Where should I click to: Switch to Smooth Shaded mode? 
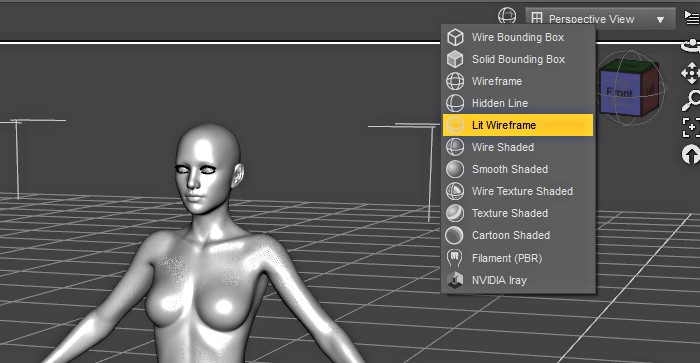pyautogui.click(x=518, y=169)
